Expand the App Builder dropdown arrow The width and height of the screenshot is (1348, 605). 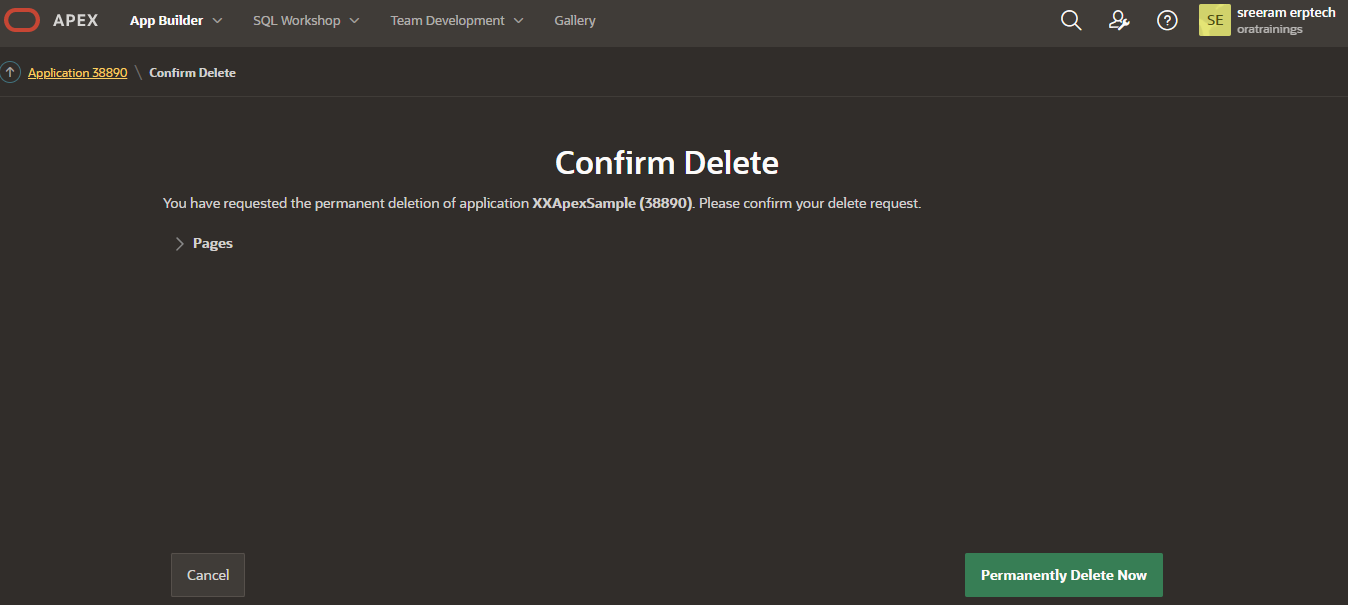(218, 21)
